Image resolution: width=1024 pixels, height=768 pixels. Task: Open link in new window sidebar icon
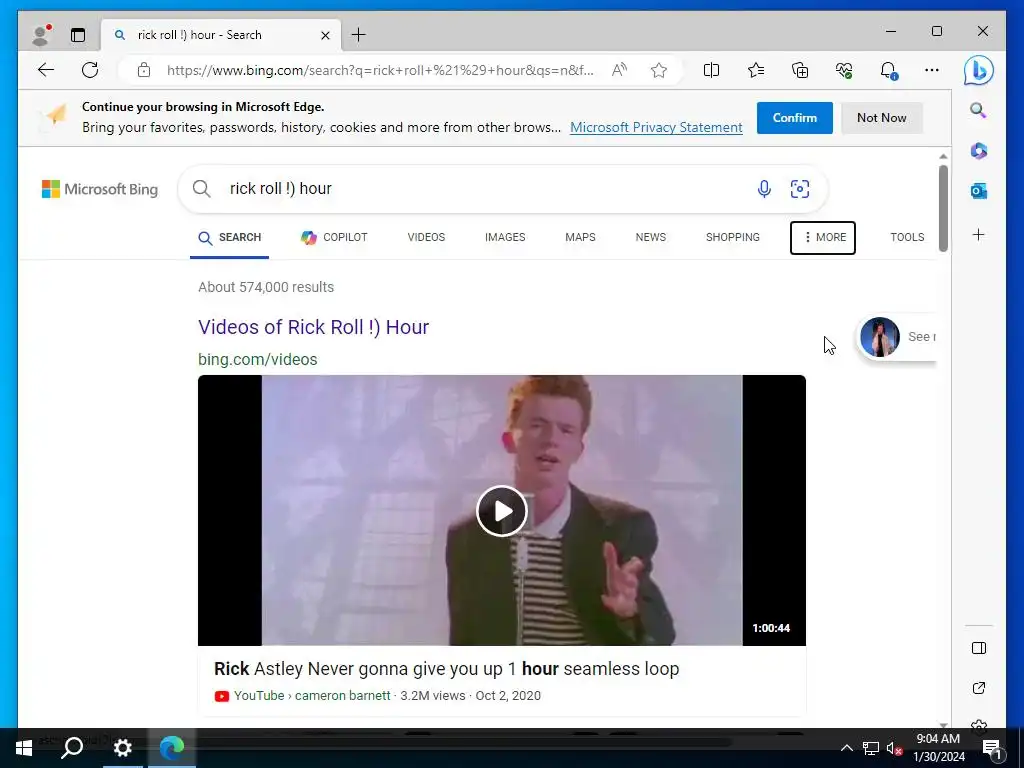point(978,688)
